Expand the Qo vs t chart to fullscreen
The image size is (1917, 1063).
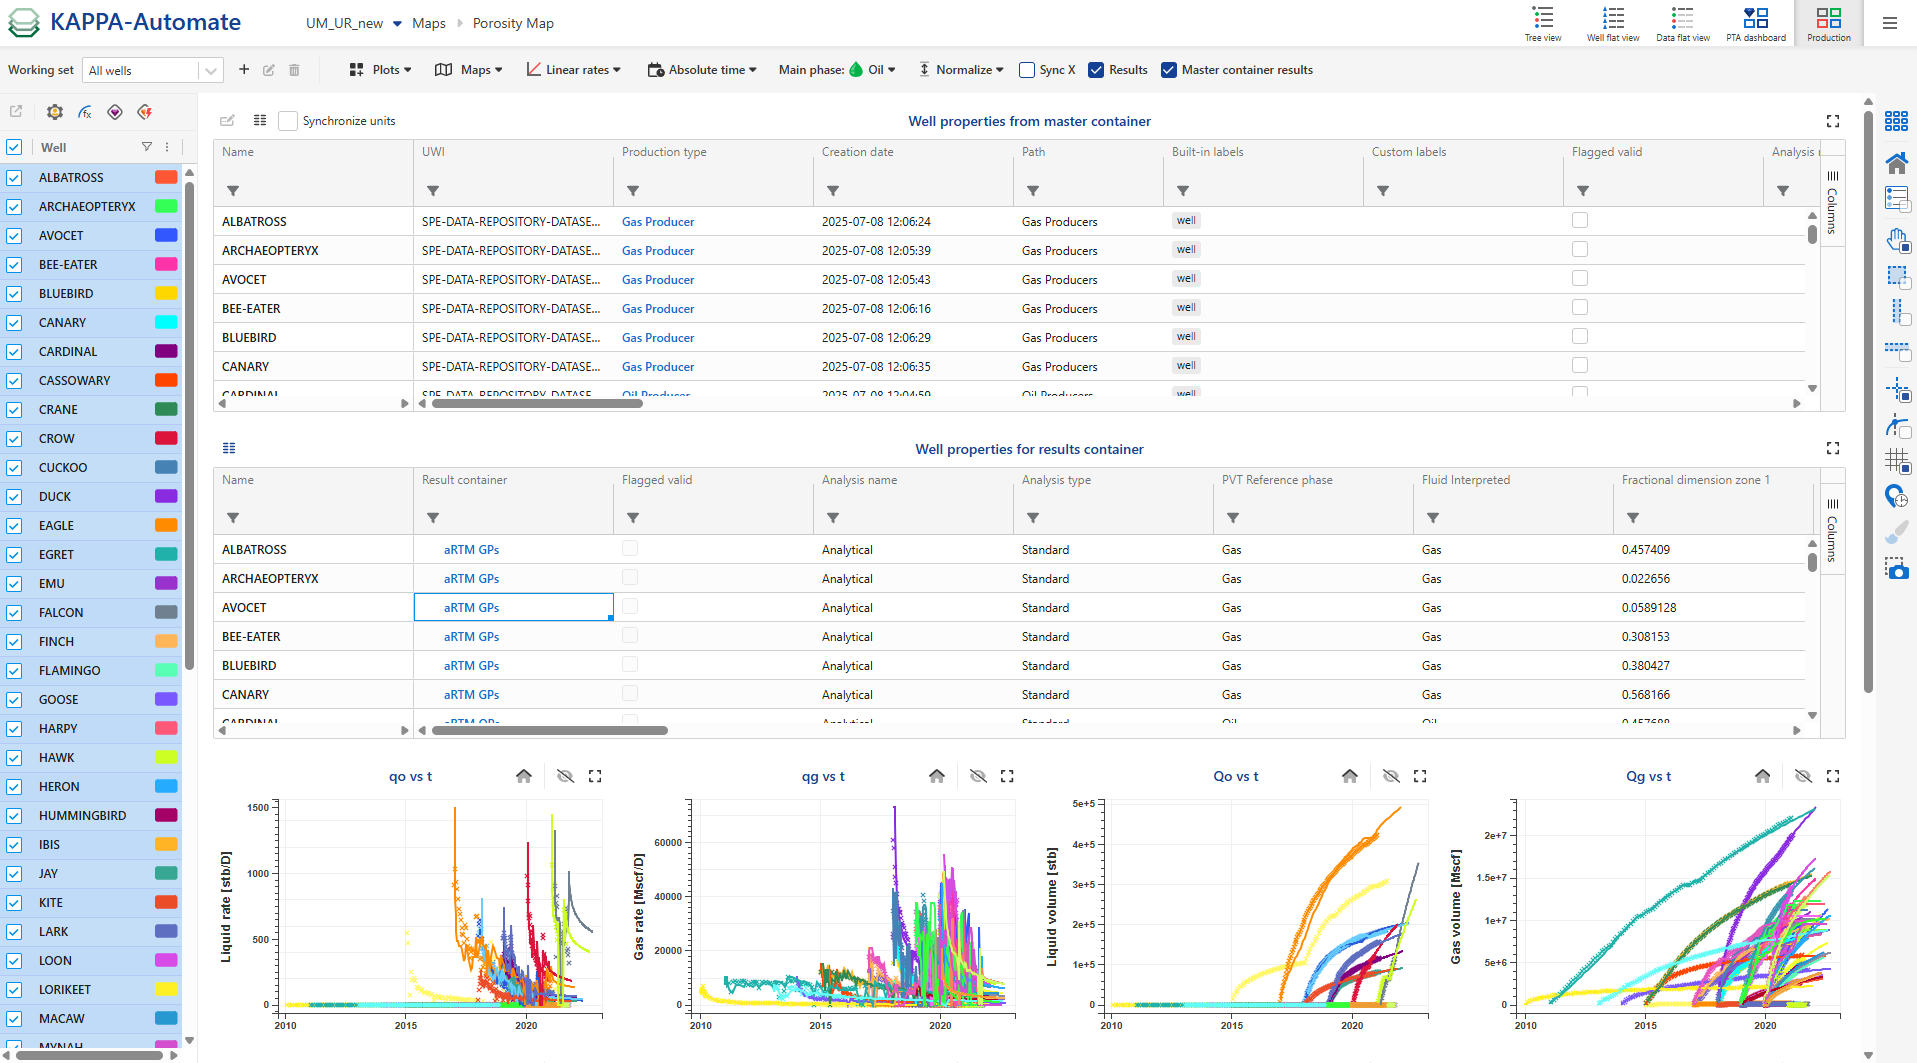[1420, 775]
